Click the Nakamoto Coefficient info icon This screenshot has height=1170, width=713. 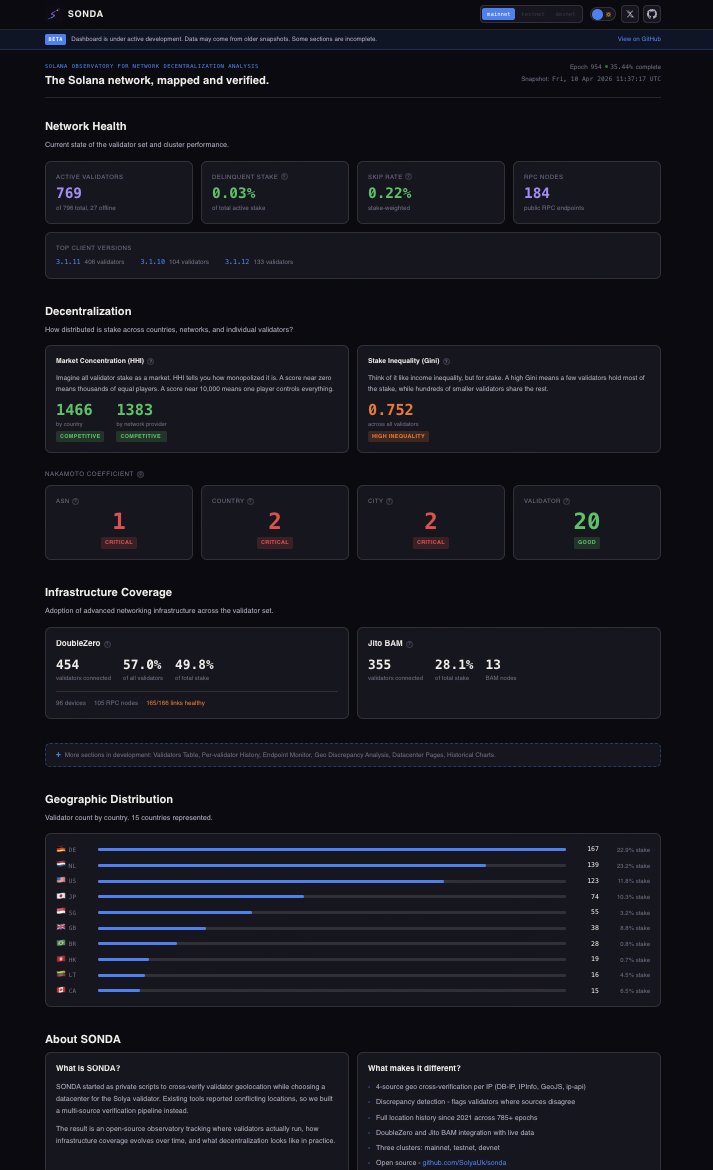click(140, 474)
